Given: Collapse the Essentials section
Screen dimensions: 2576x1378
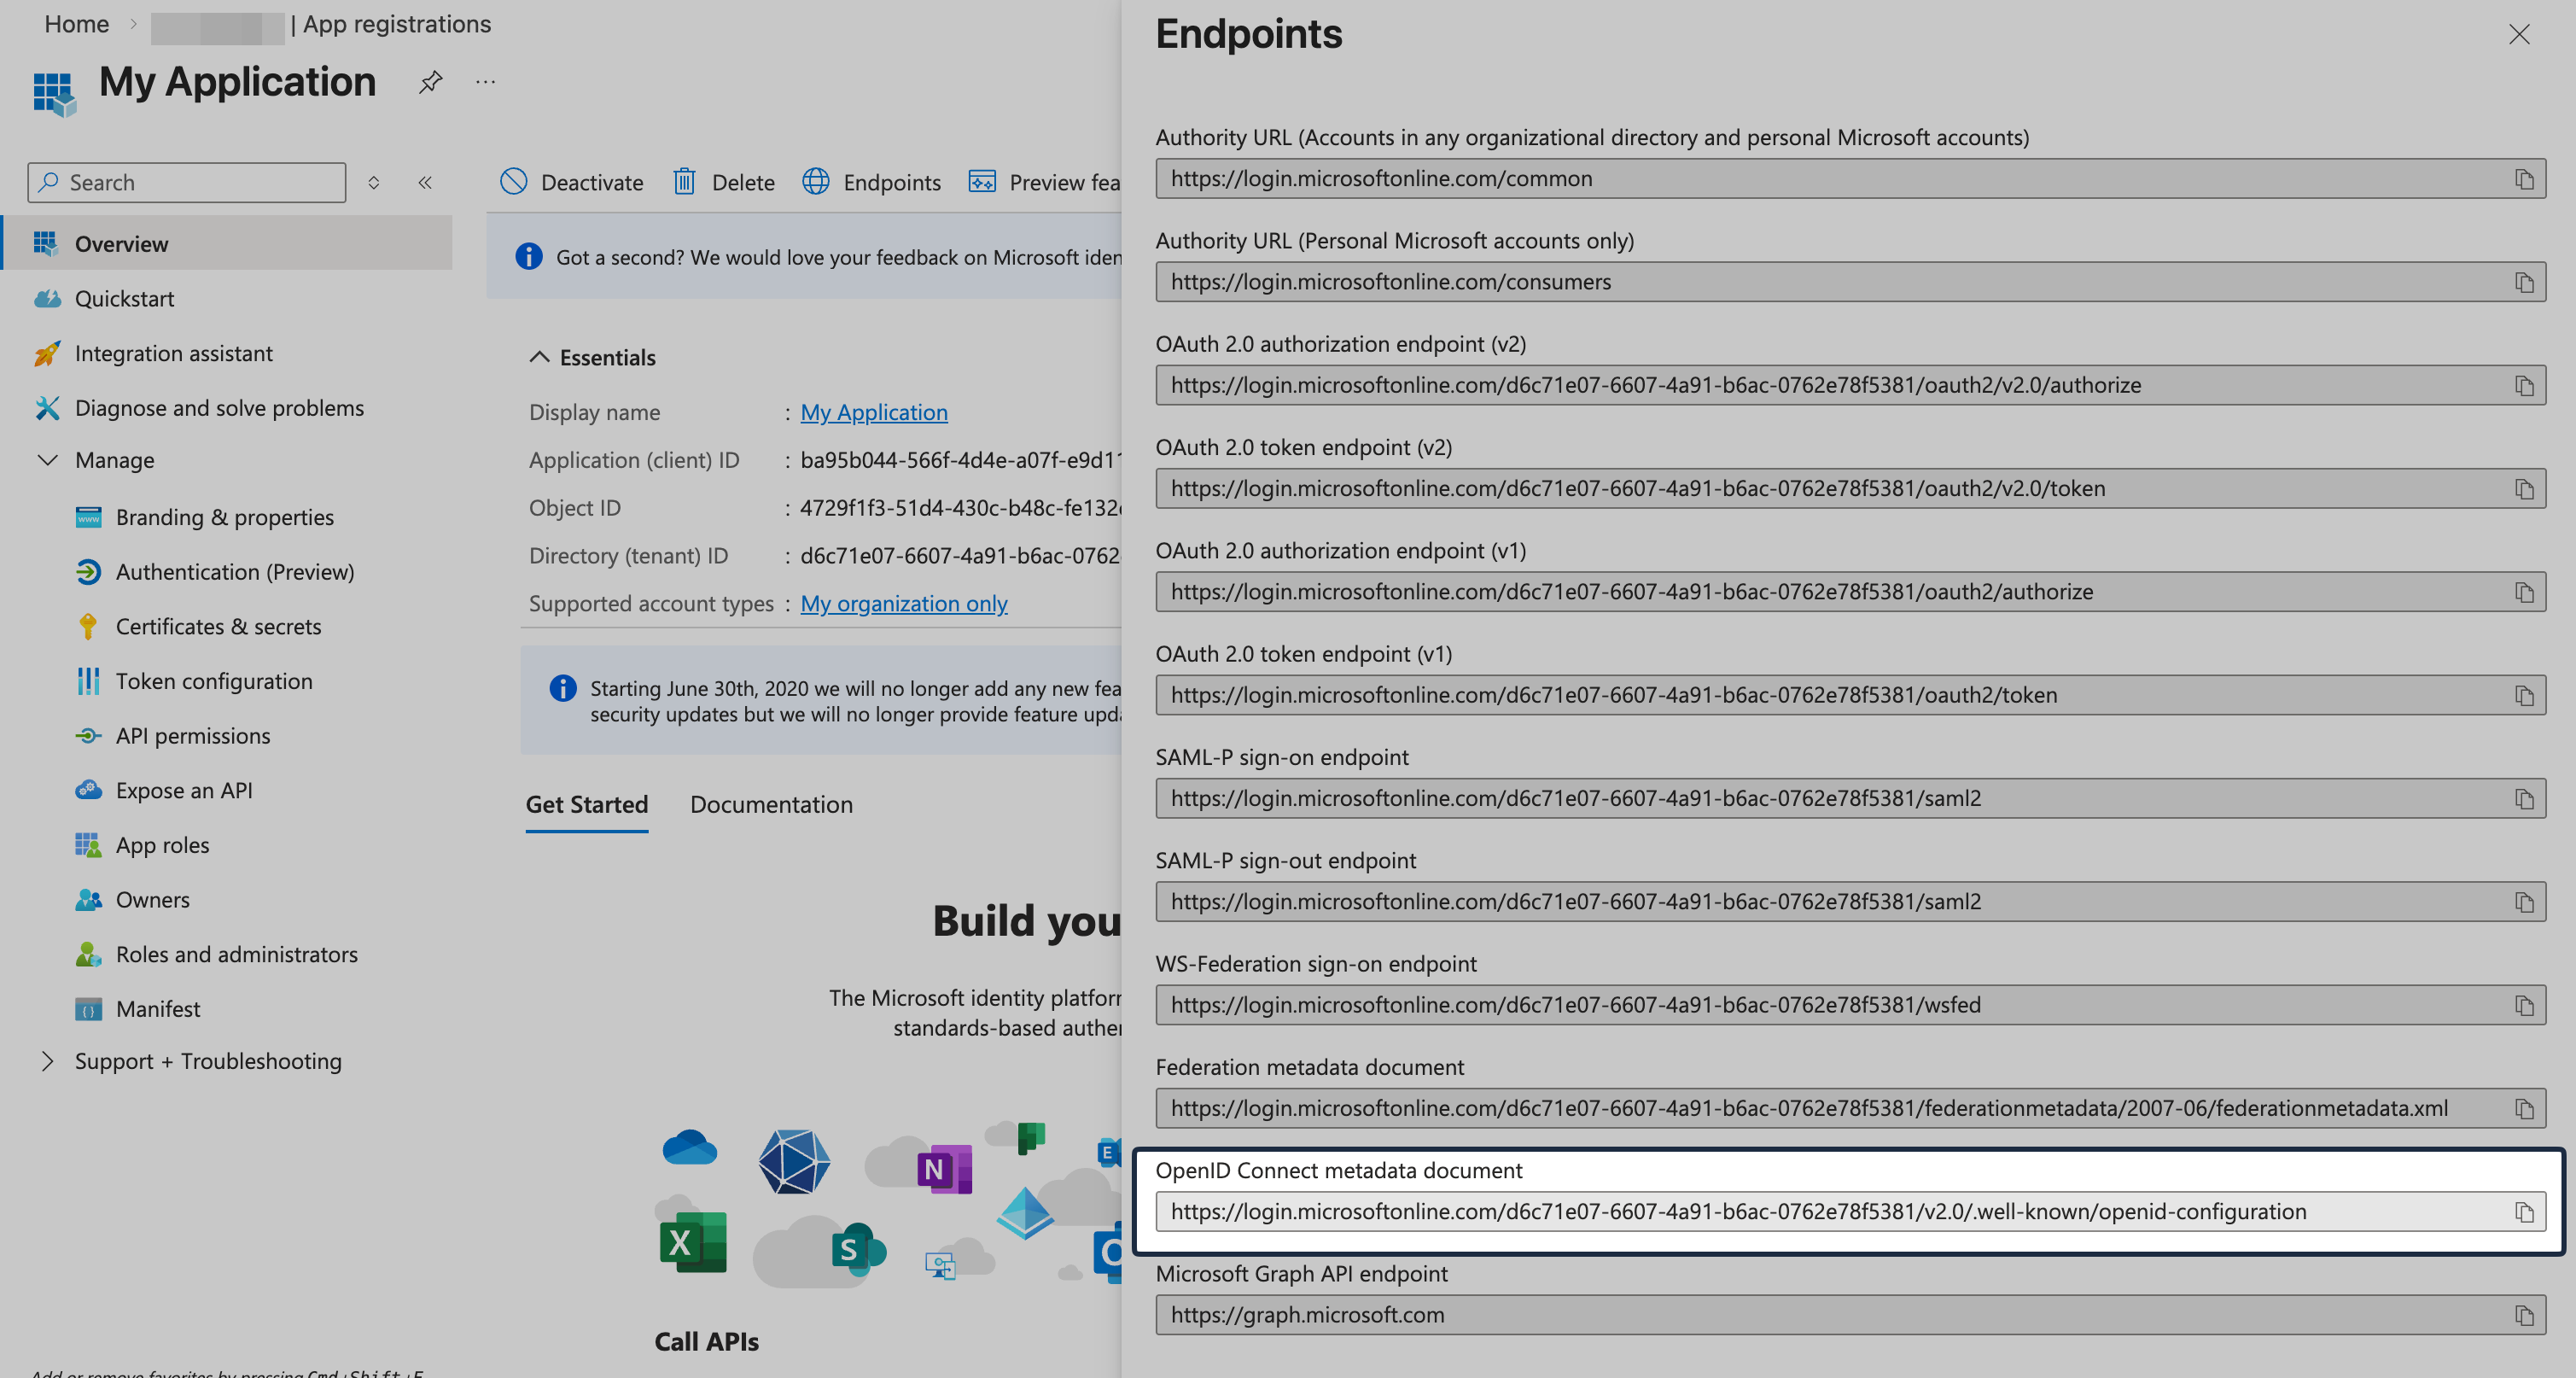Looking at the screenshot, I should [539, 356].
